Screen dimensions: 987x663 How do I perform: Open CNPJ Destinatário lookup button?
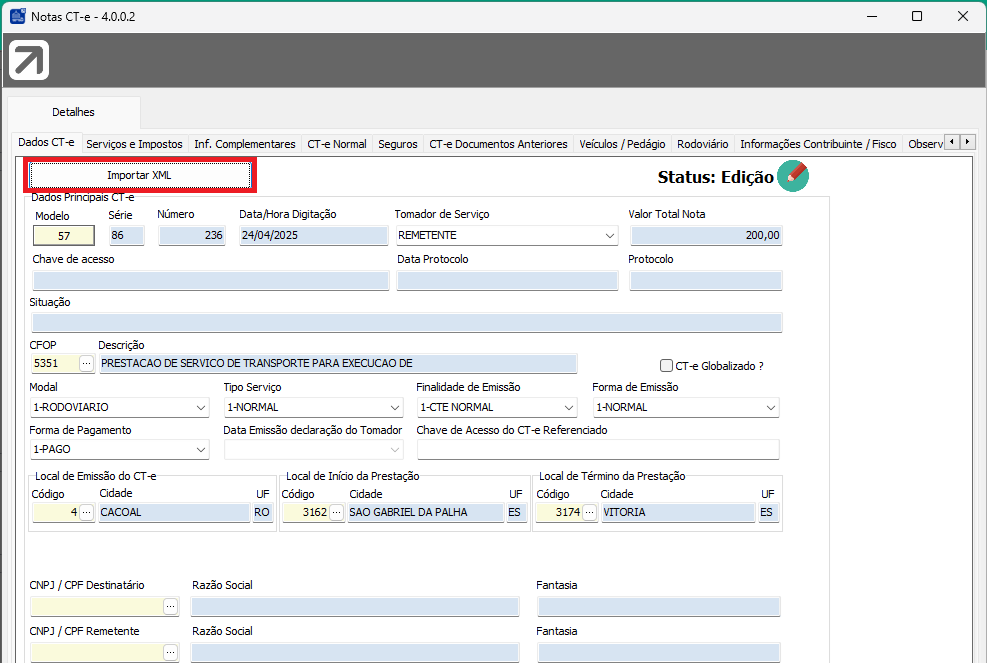(x=171, y=607)
